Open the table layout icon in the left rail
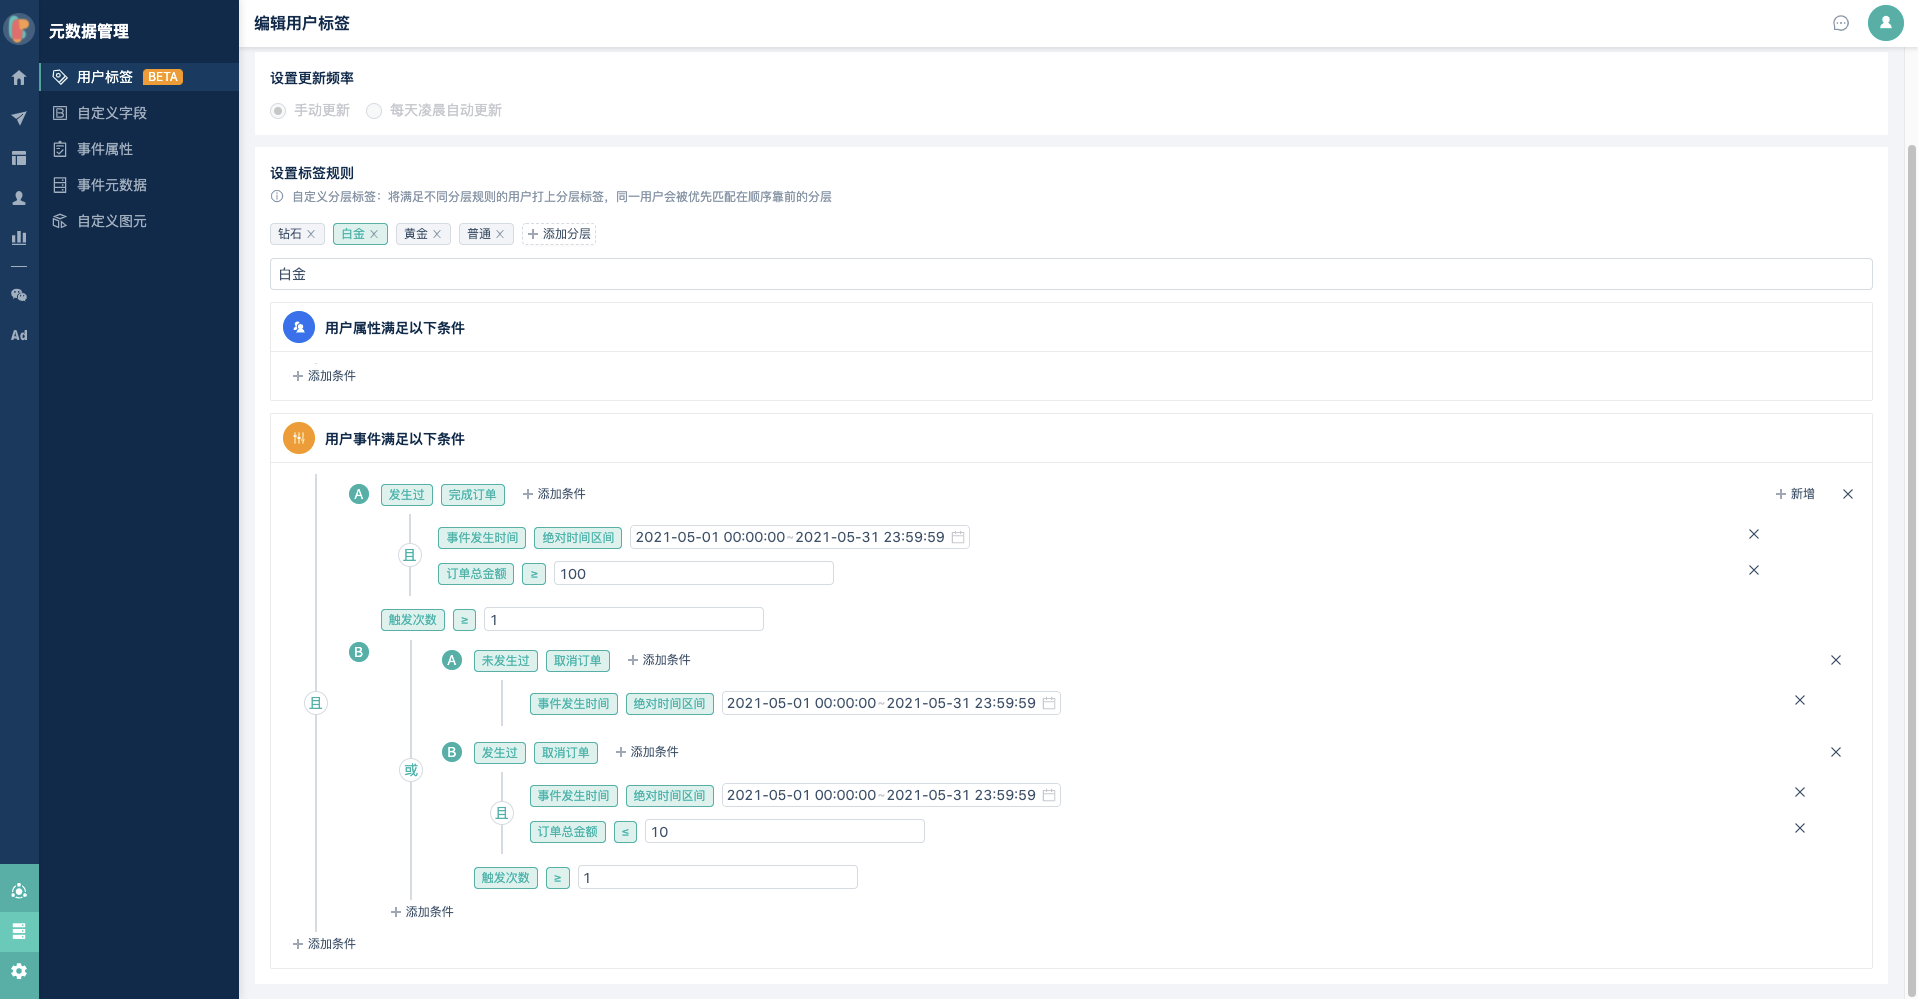 19,158
